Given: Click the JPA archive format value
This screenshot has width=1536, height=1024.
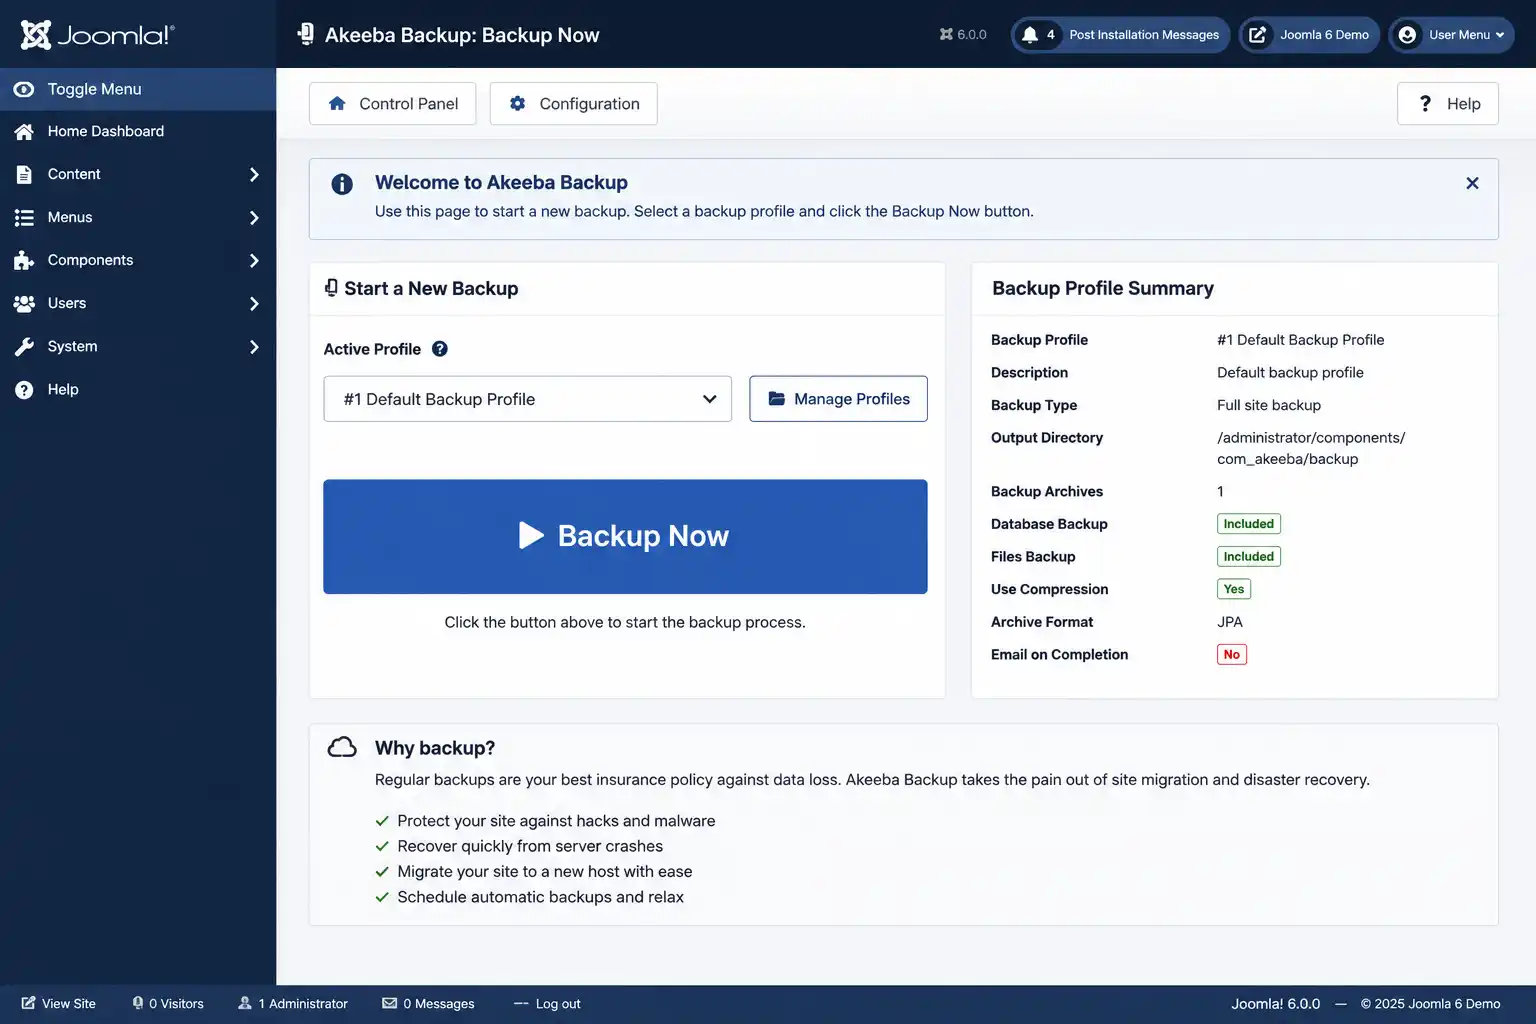Looking at the screenshot, I should (1230, 622).
